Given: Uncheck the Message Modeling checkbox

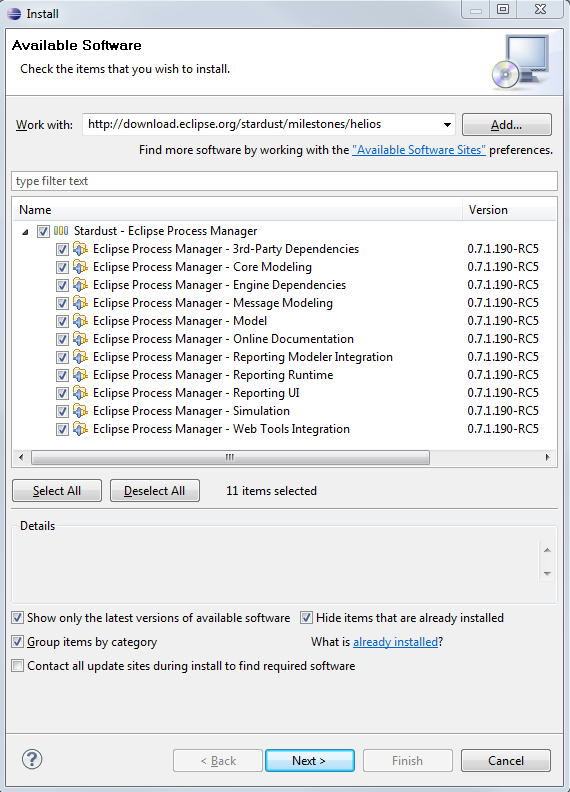Looking at the screenshot, I should (62, 304).
